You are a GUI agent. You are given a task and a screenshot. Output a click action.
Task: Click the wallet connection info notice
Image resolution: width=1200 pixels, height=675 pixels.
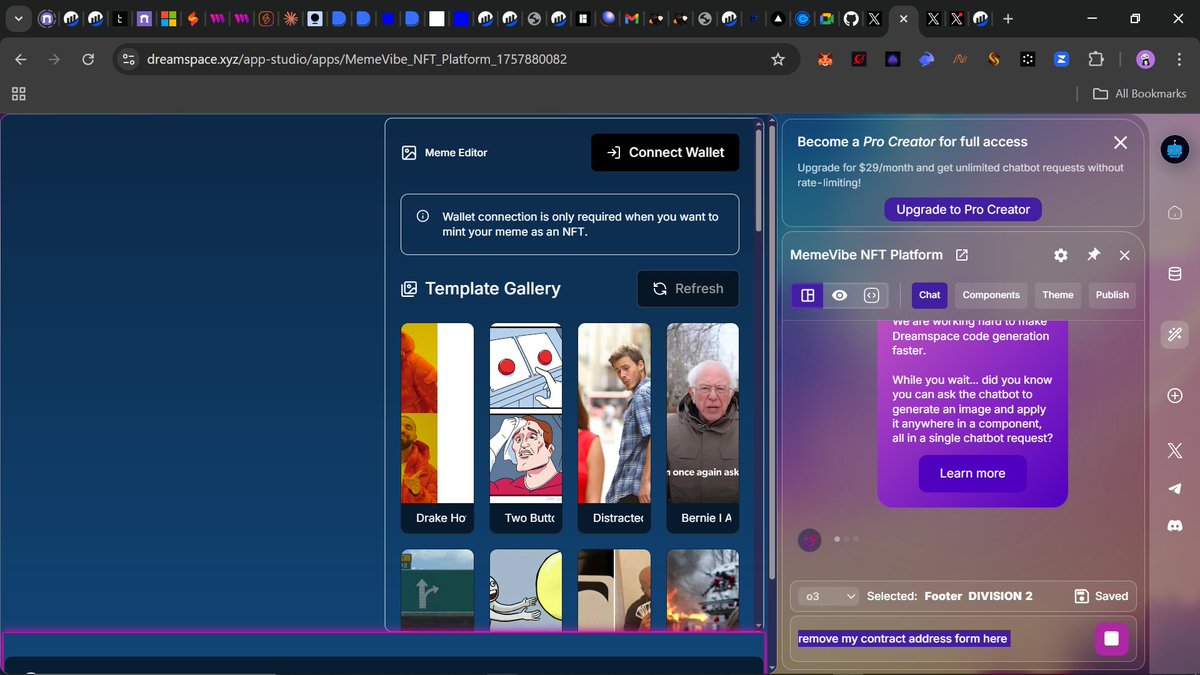pyautogui.click(x=570, y=224)
